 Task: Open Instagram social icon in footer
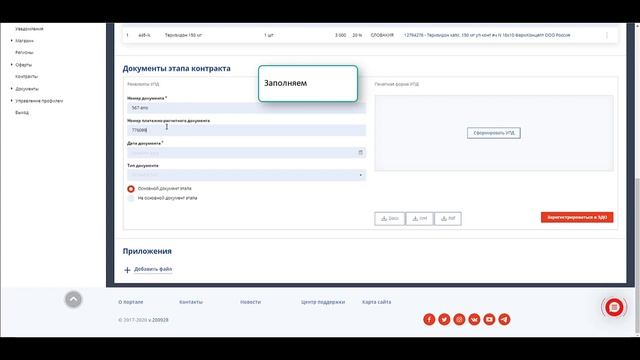point(459,319)
